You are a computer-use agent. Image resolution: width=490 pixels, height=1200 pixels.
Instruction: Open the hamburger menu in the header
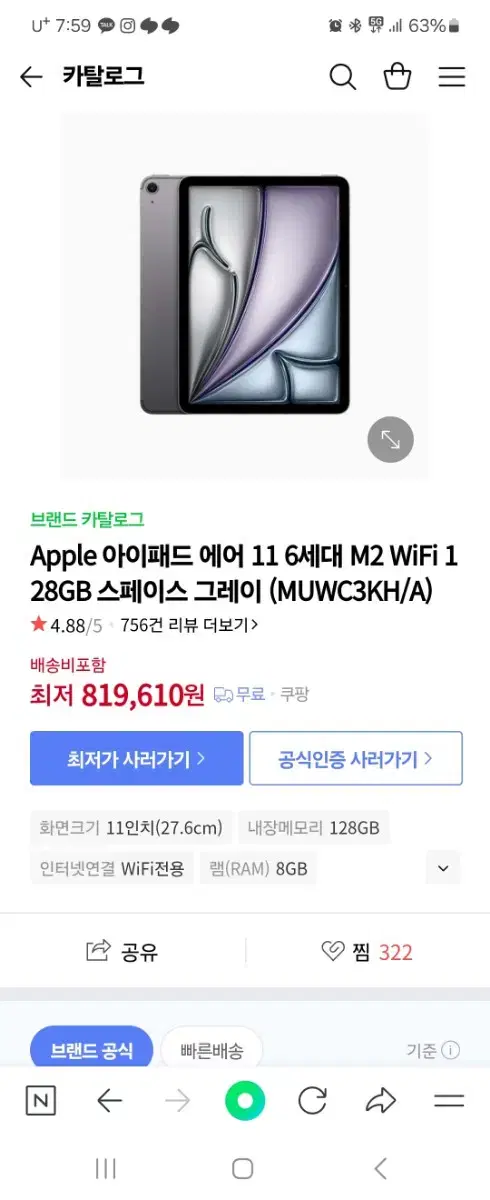pyautogui.click(x=452, y=77)
